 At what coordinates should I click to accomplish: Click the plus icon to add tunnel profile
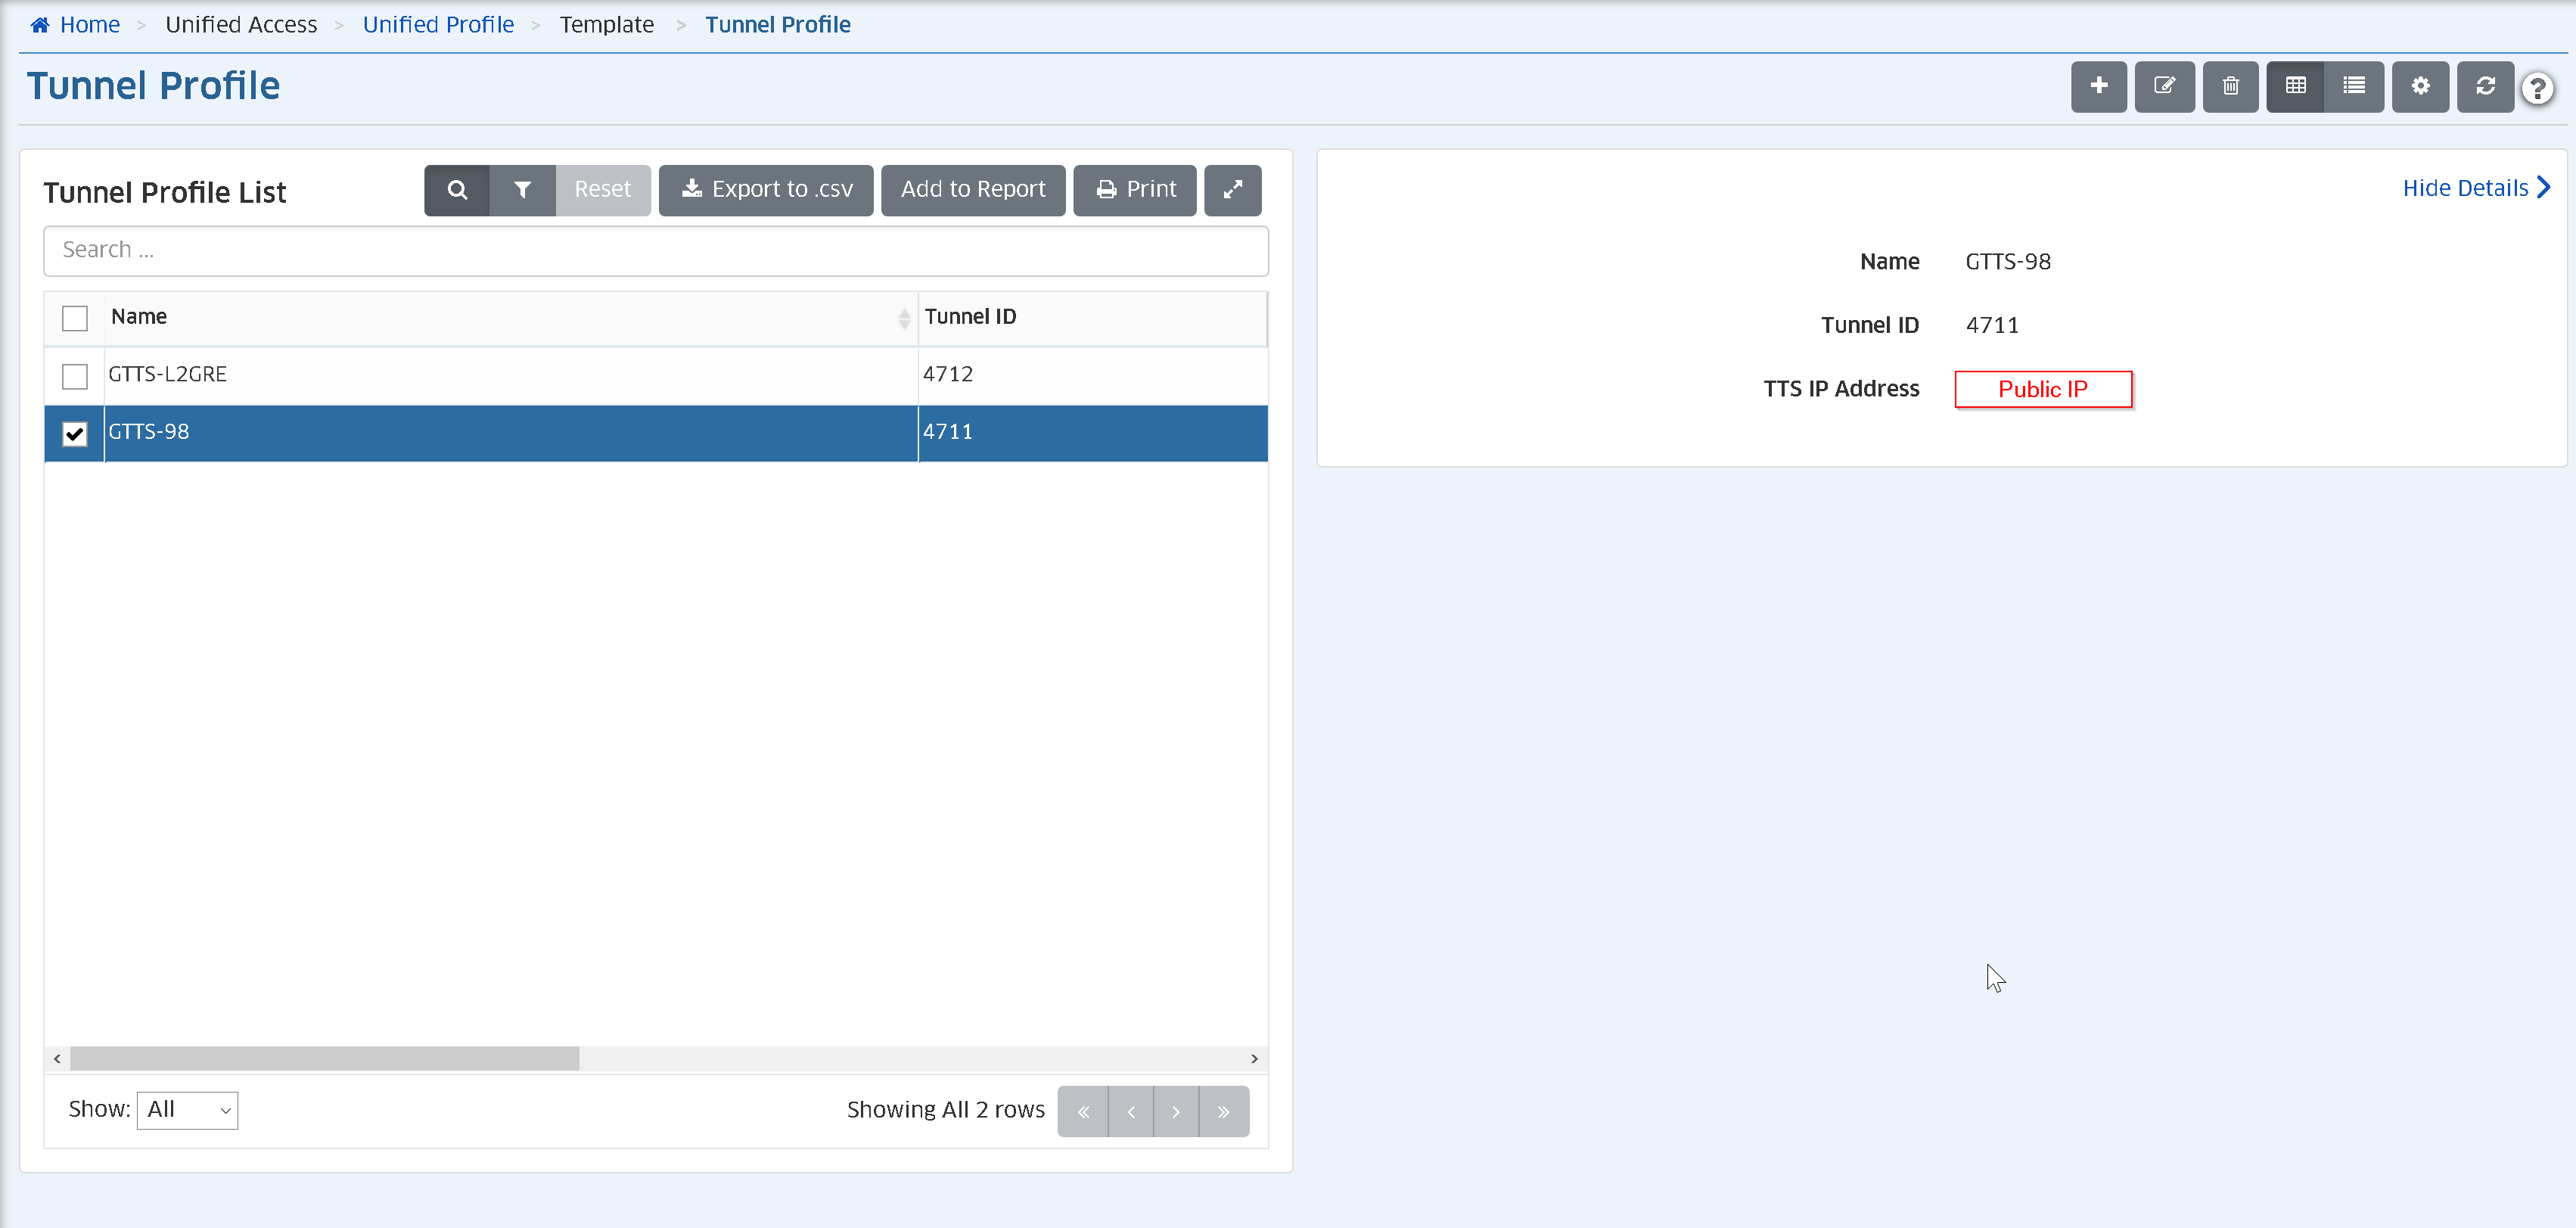pyautogui.click(x=2098, y=86)
